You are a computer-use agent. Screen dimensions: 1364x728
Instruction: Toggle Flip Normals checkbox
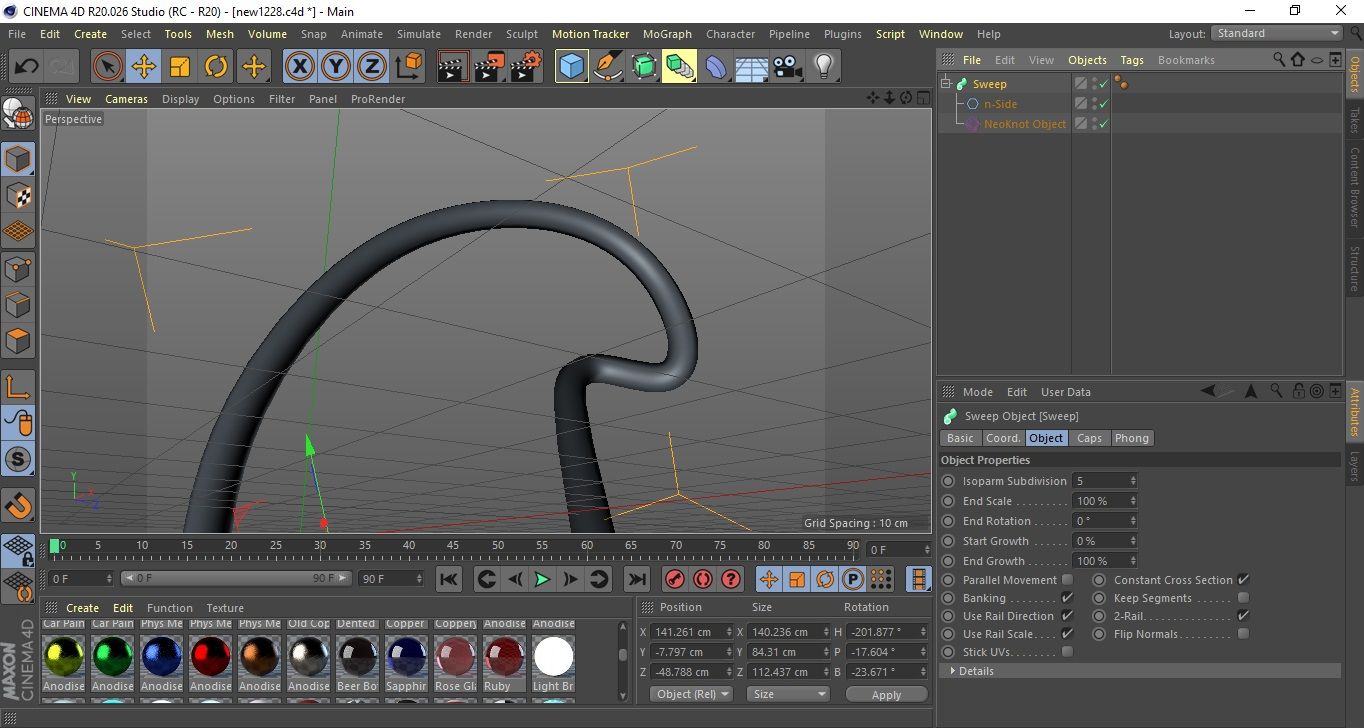click(1243, 634)
